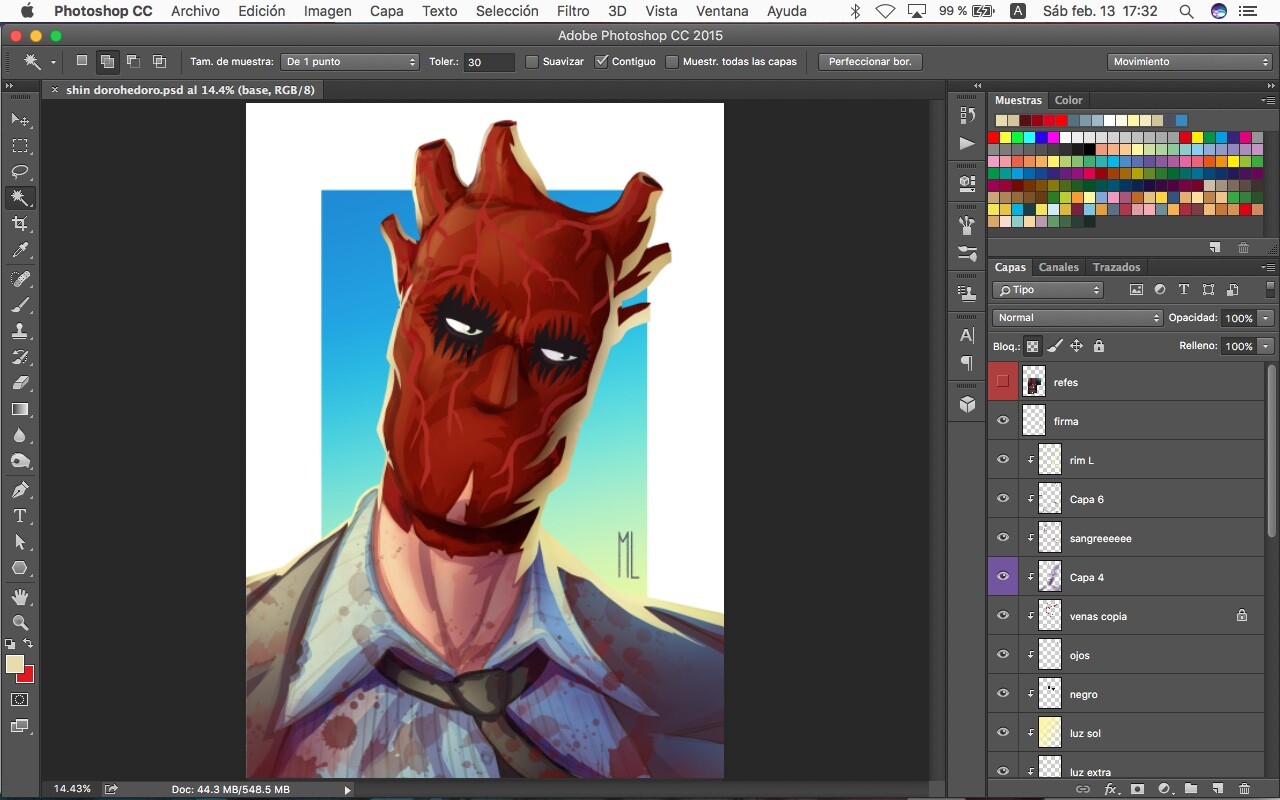Image resolution: width=1280 pixels, height=800 pixels.
Task: Hide the Capa 4 layer
Action: (1003, 577)
